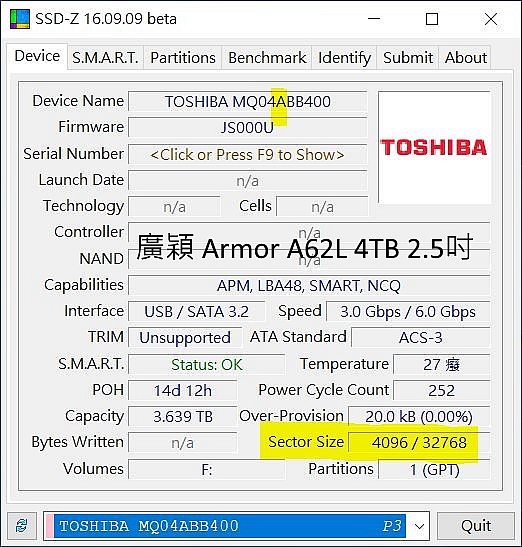The image size is (522, 547).
Task: Minimize the SSD-Z window
Action: coord(374,19)
